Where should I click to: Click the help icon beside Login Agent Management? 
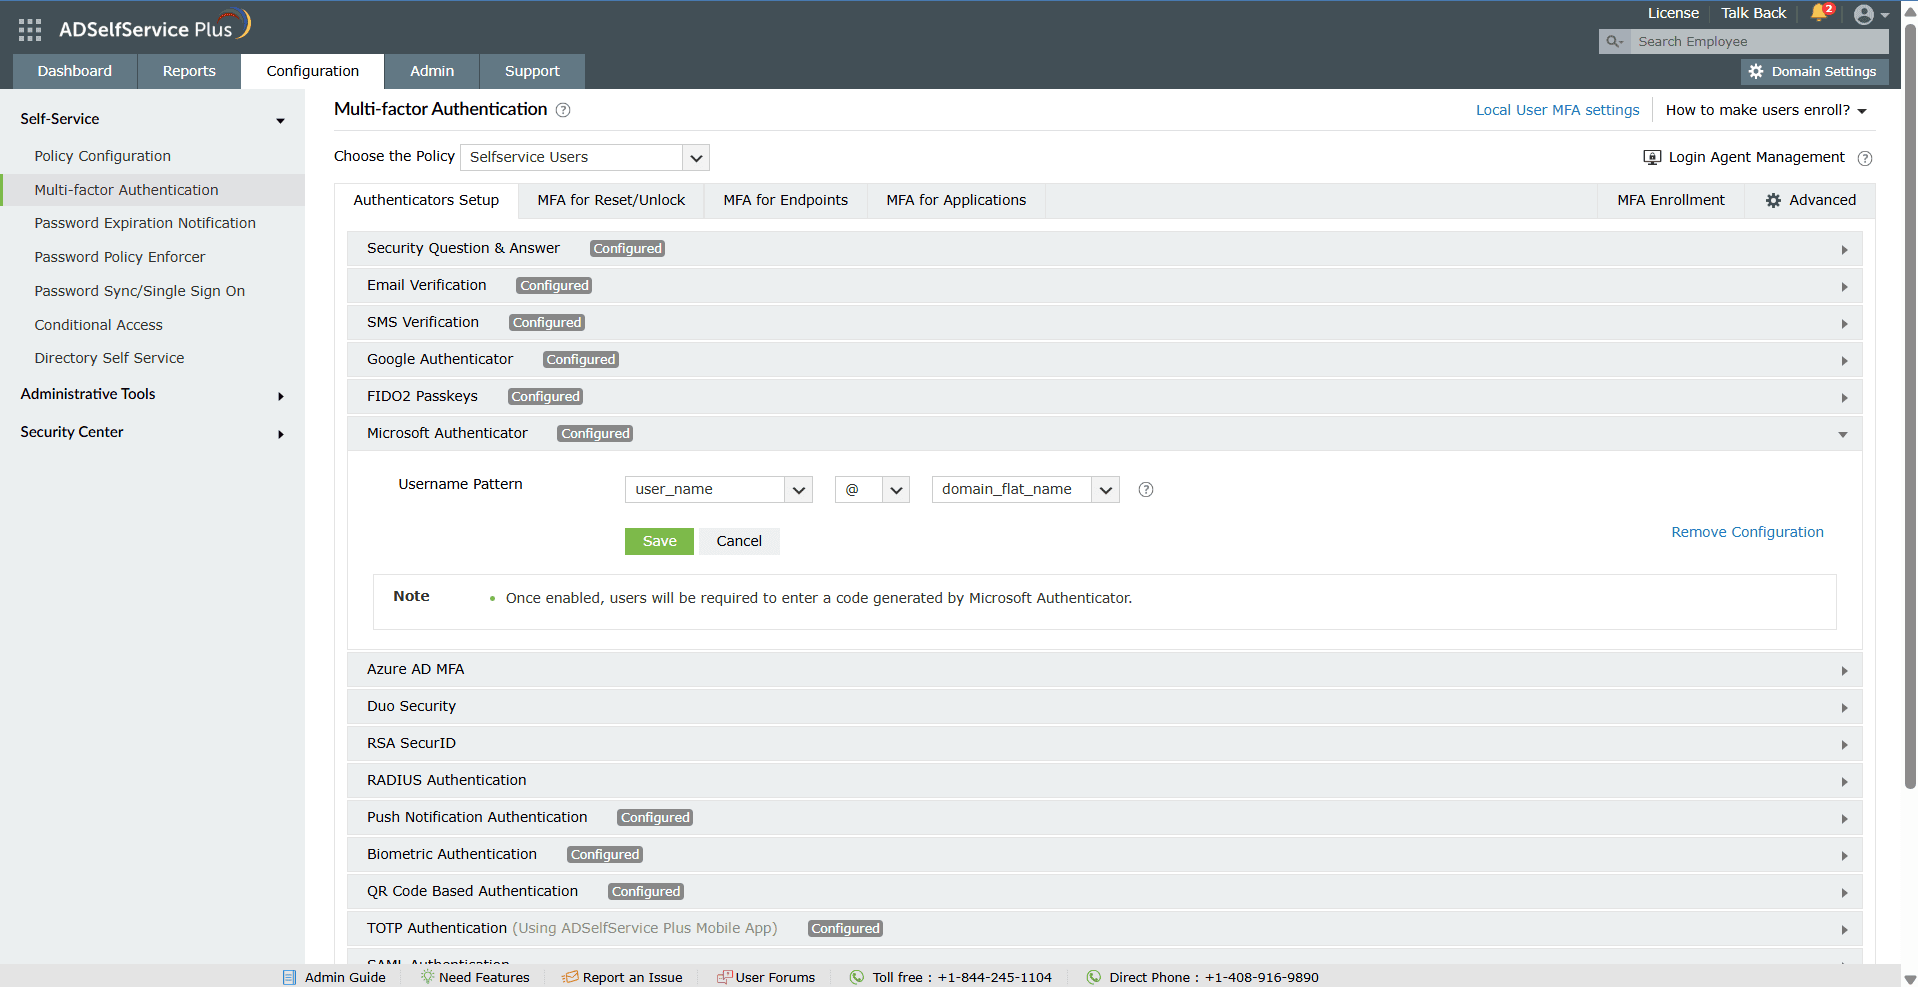1865,158
